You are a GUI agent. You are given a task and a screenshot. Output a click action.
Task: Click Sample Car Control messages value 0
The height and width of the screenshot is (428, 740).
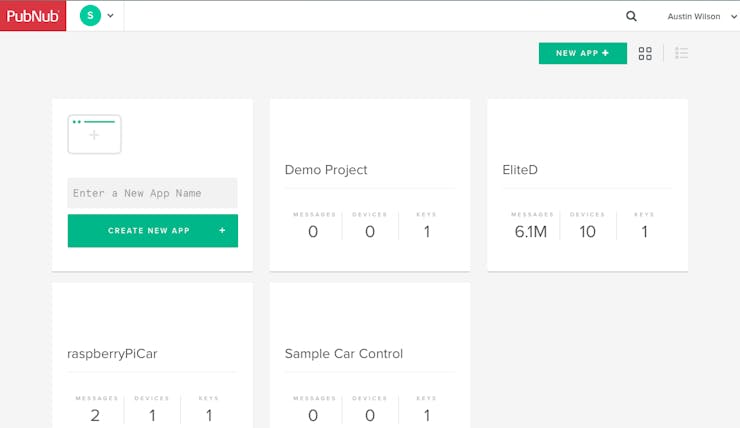click(x=313, y=415)
